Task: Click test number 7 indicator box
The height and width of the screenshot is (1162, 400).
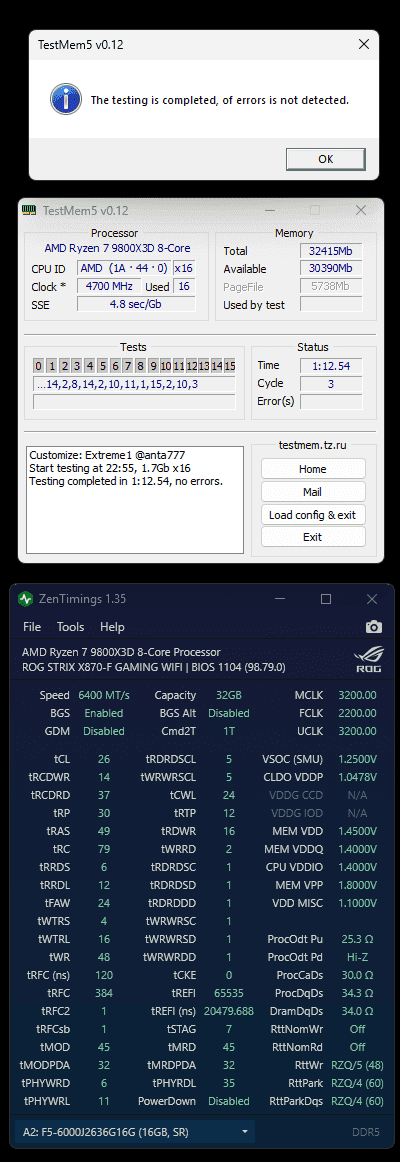Action: (127, 366)
